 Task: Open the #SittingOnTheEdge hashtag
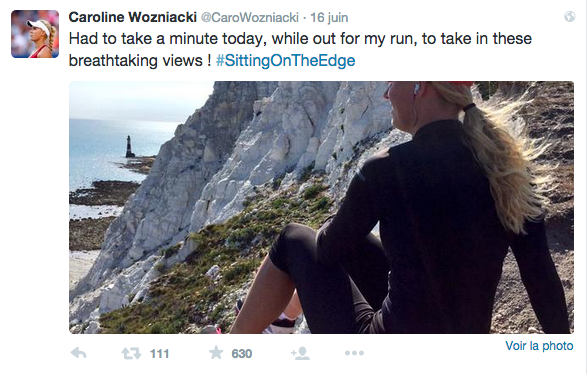[286, 60]
